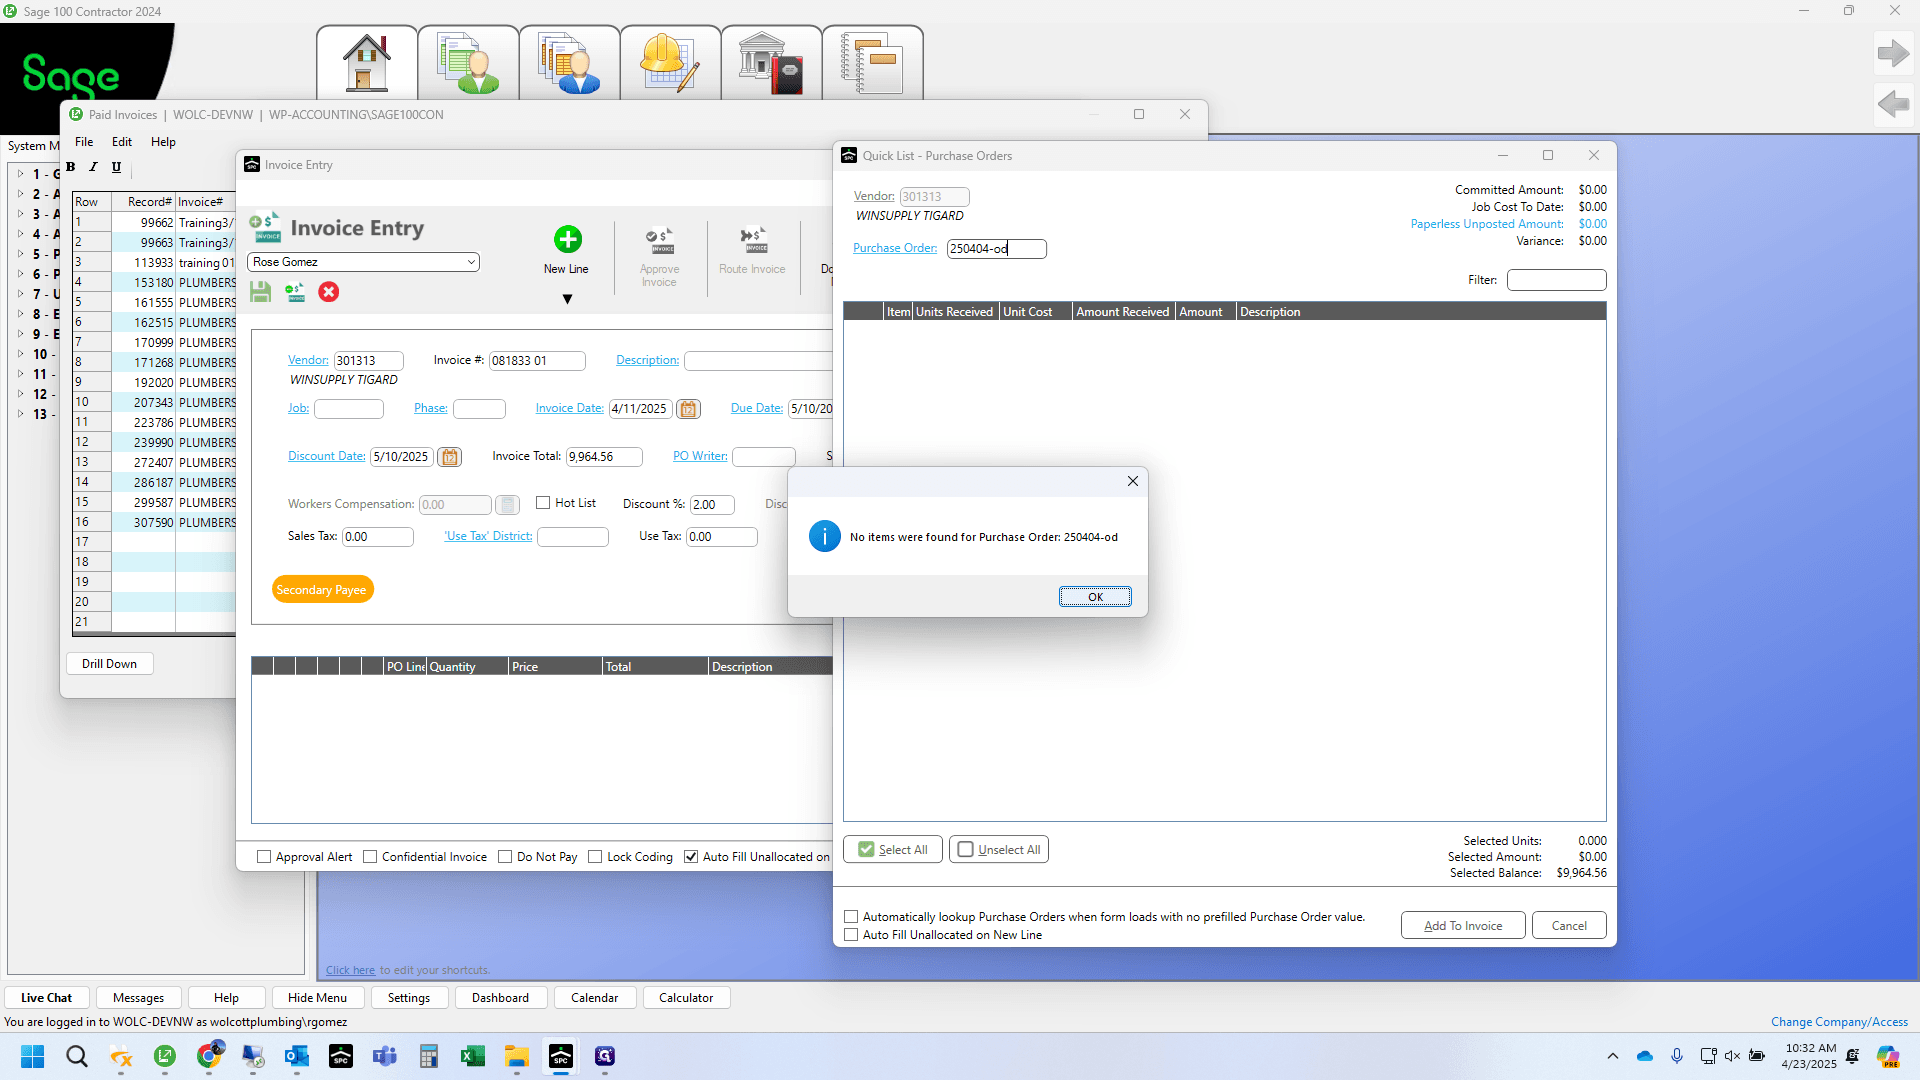Click the save and new invoice icon
The image size is (1920, 1080).
[295, 292]
